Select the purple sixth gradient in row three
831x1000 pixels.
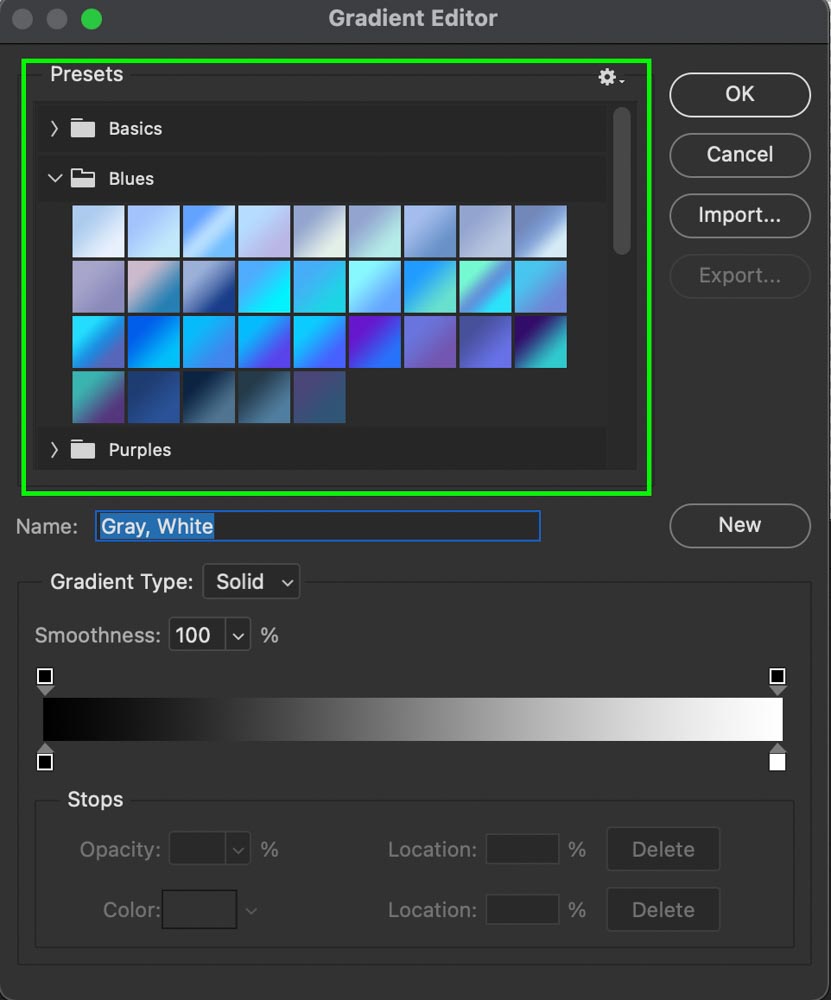coord(375,342)
